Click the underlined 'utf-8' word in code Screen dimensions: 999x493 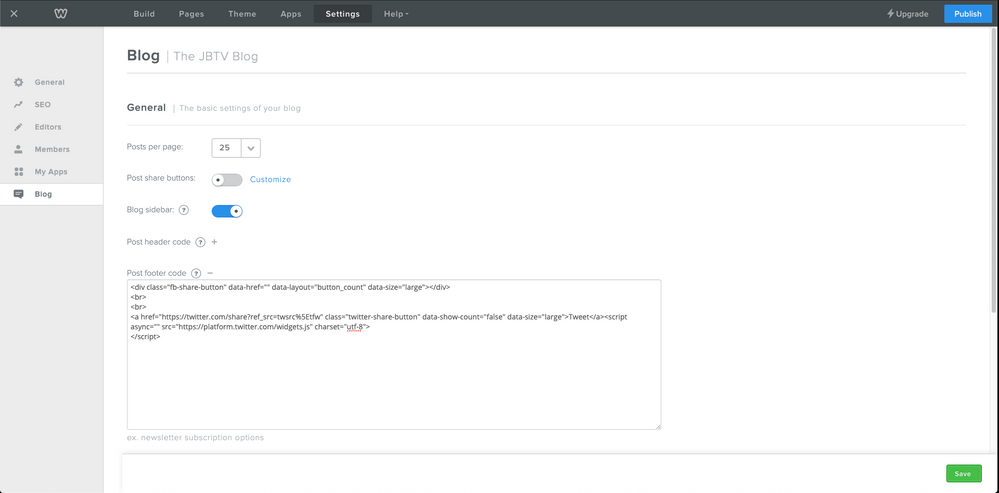(354, 327)
